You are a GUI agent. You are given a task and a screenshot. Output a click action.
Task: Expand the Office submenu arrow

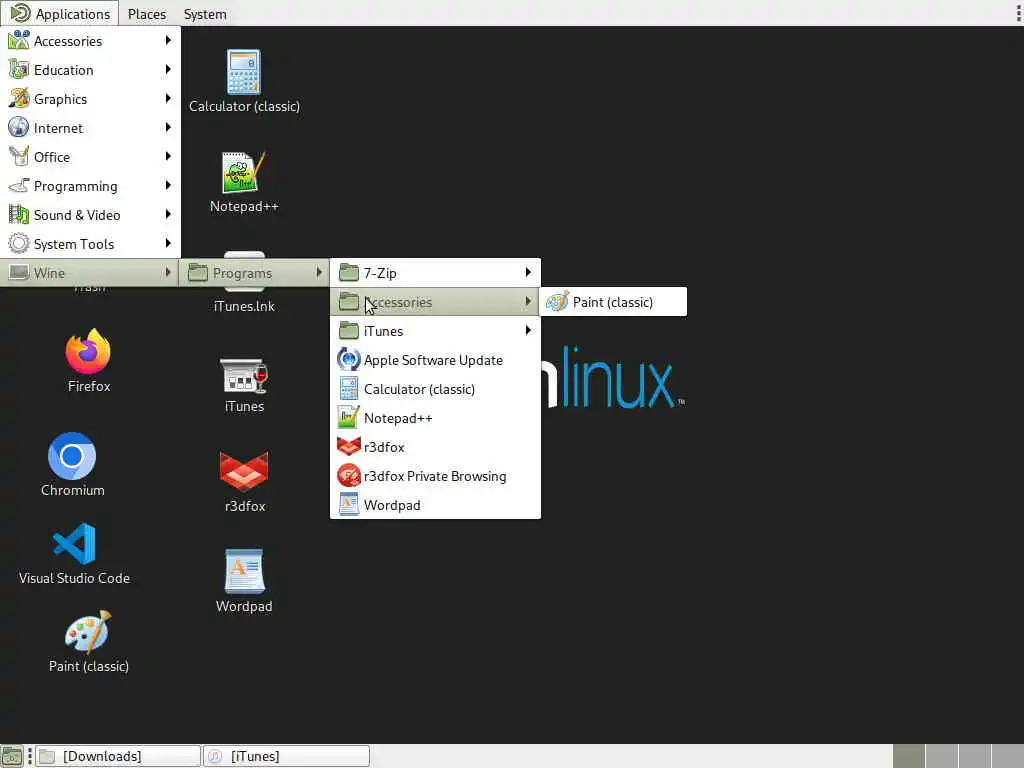click(168, 156)
